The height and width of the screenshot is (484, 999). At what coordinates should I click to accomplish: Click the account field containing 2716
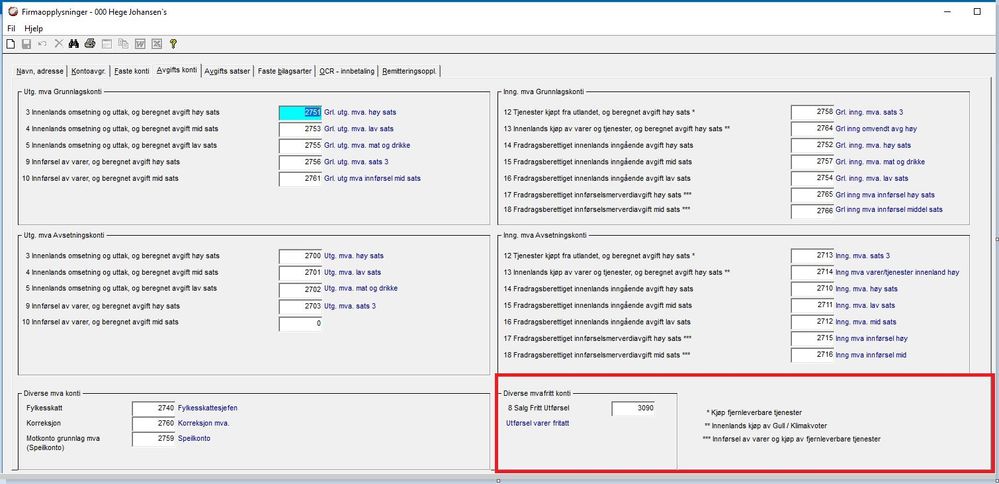(x=812, y=355)
